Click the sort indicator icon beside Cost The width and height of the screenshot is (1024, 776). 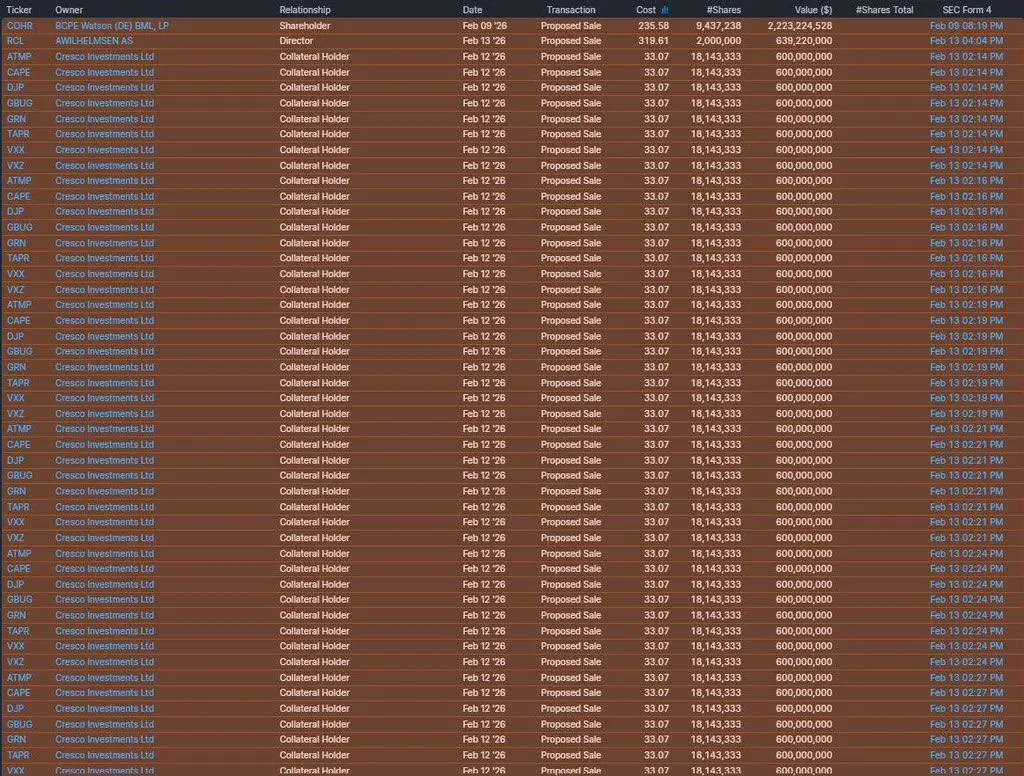(665, 10)
